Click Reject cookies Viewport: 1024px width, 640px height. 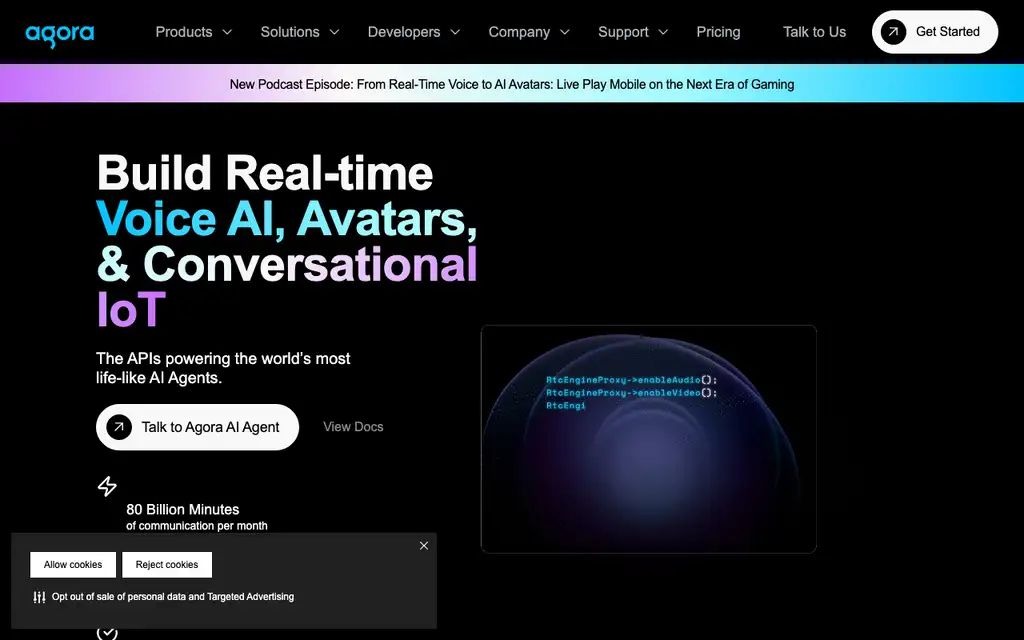[x=167, y=565]
